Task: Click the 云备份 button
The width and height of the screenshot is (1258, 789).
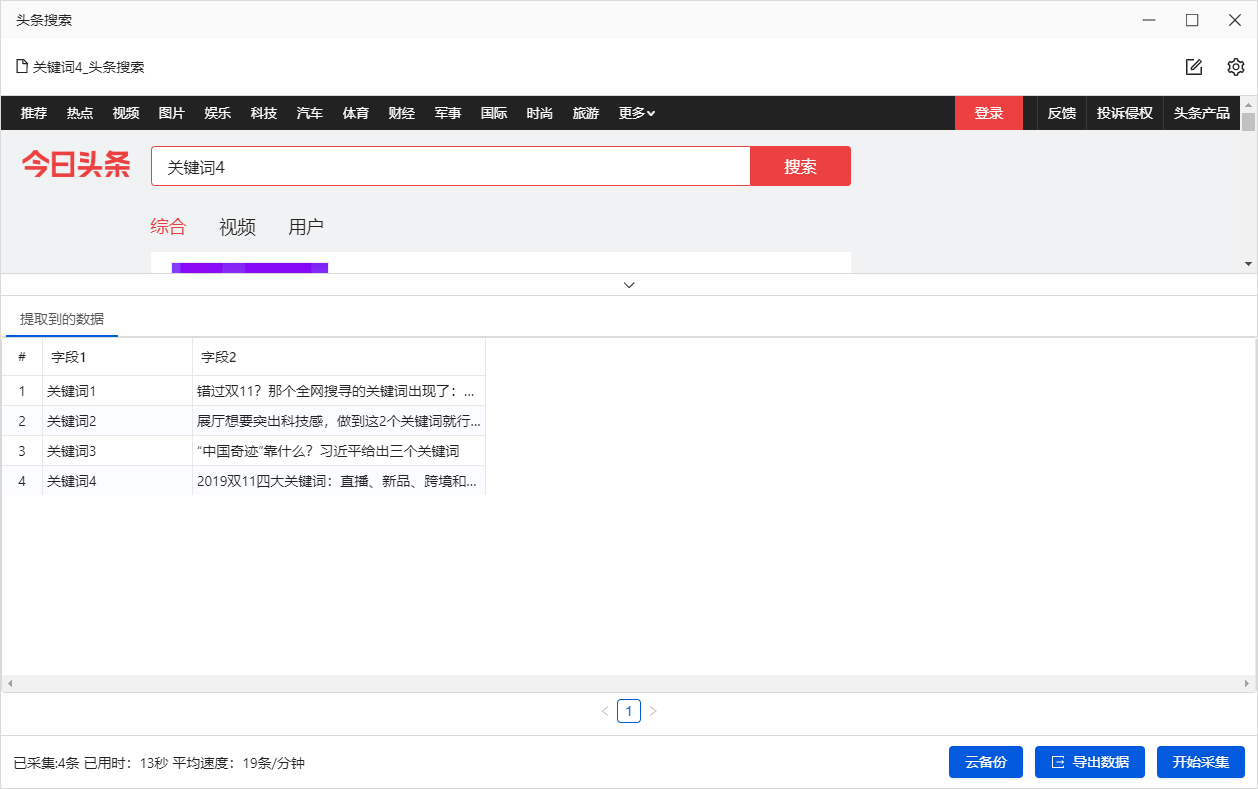Action: pos(986,762)
